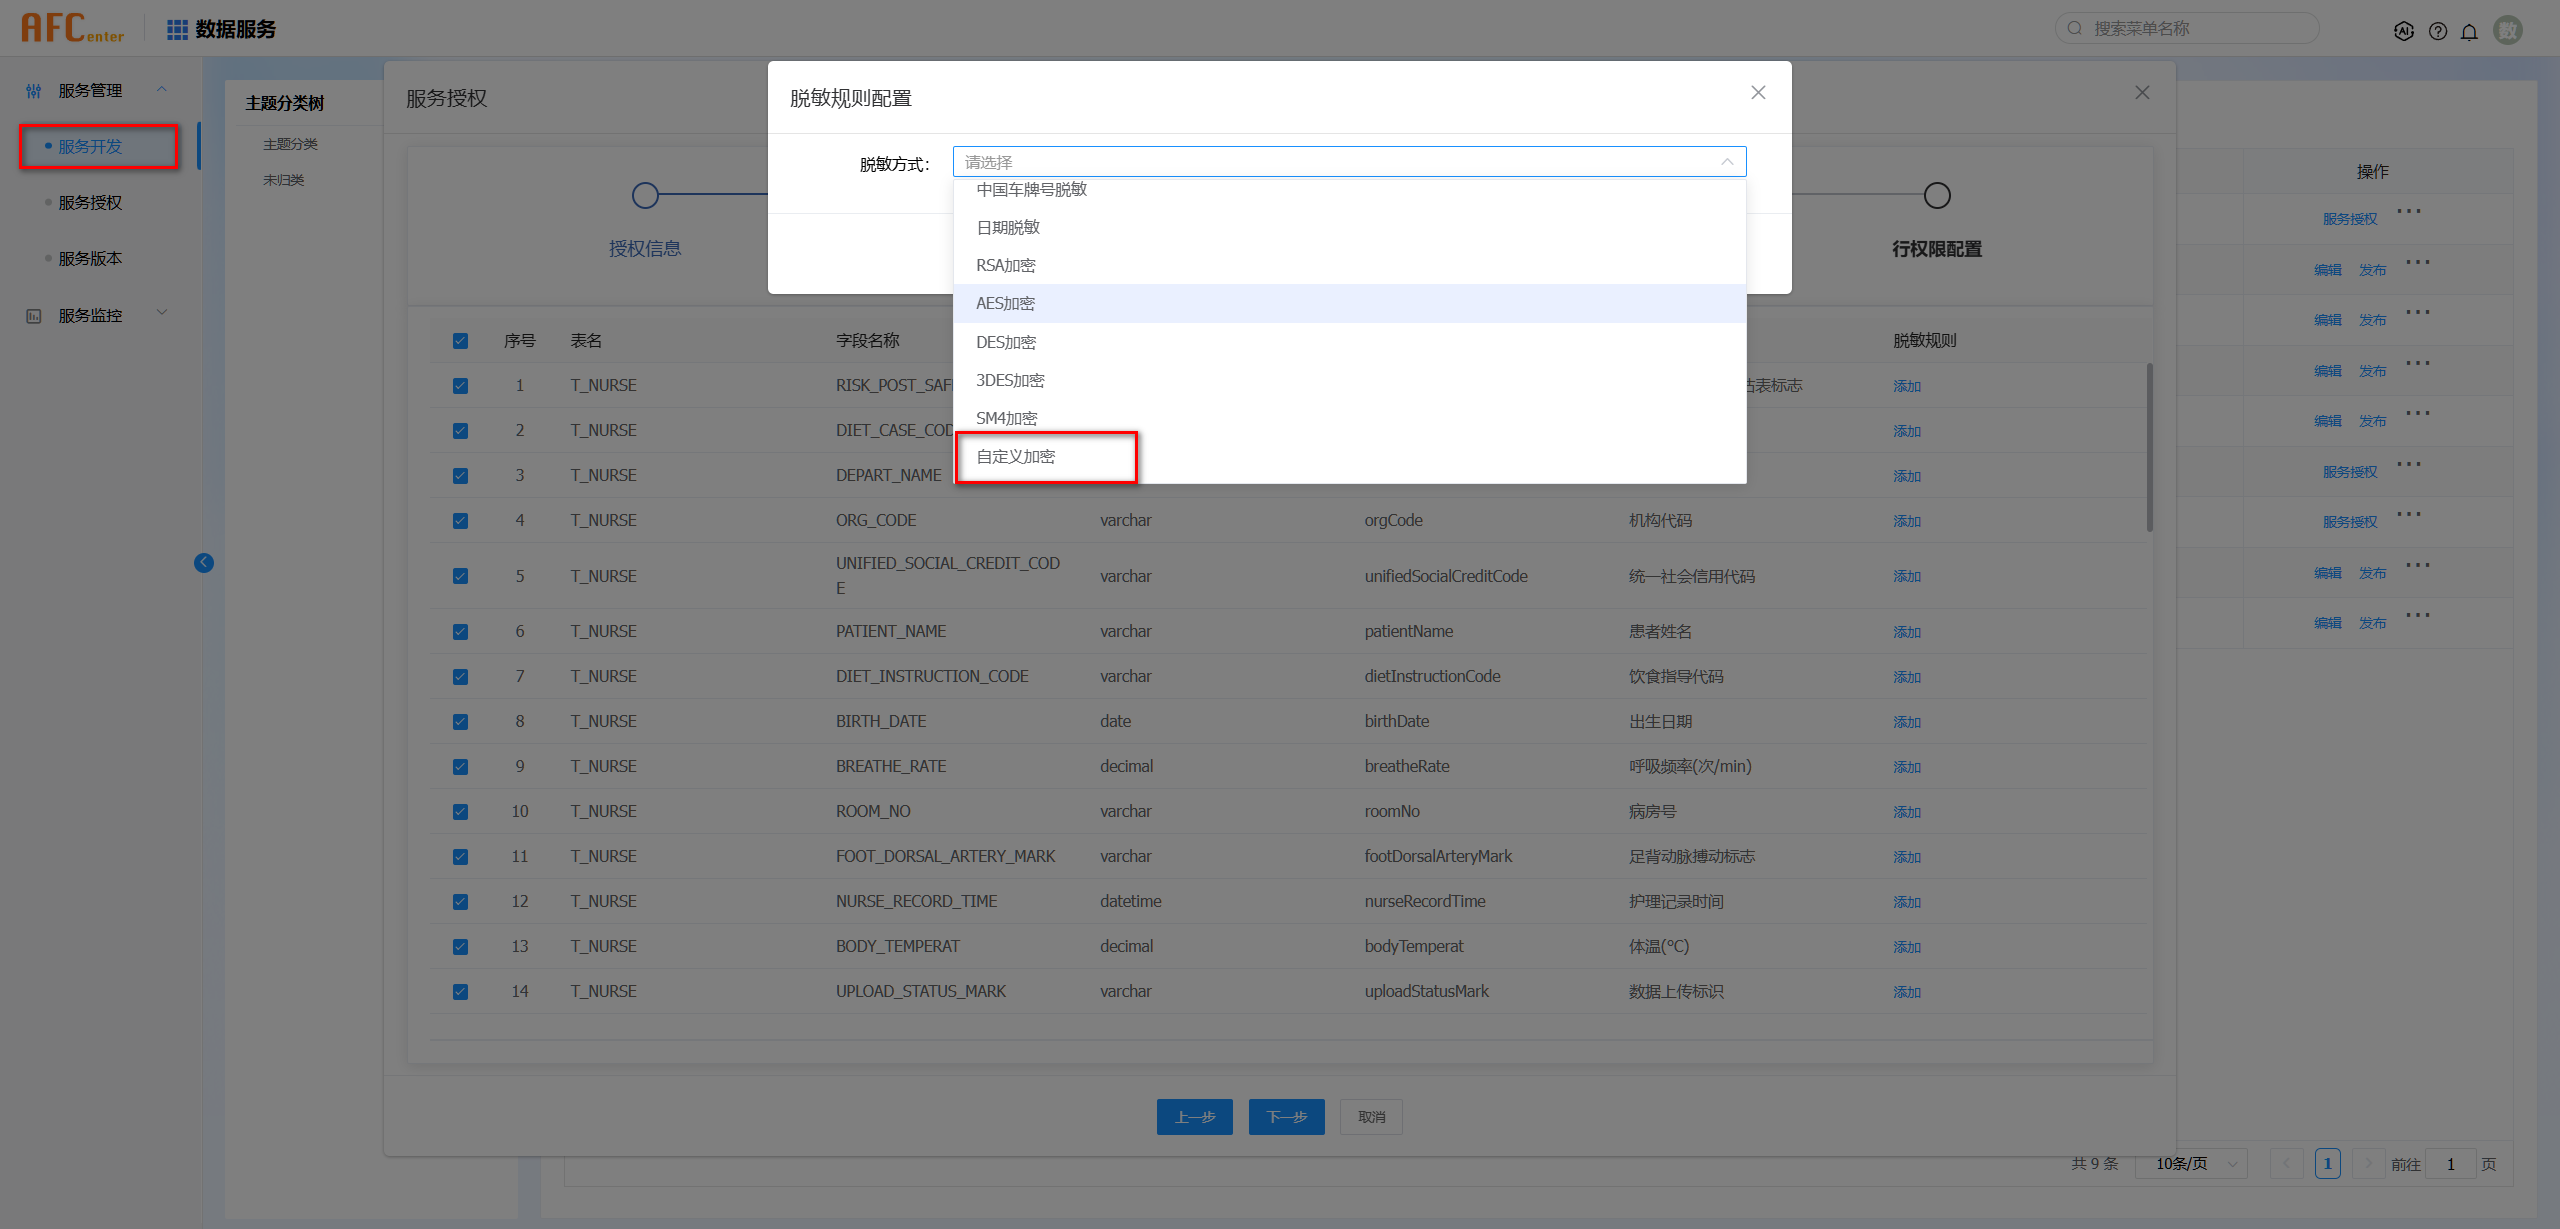Open the help question mark icon
2560x1229 pixels.
pos(2438,31)
